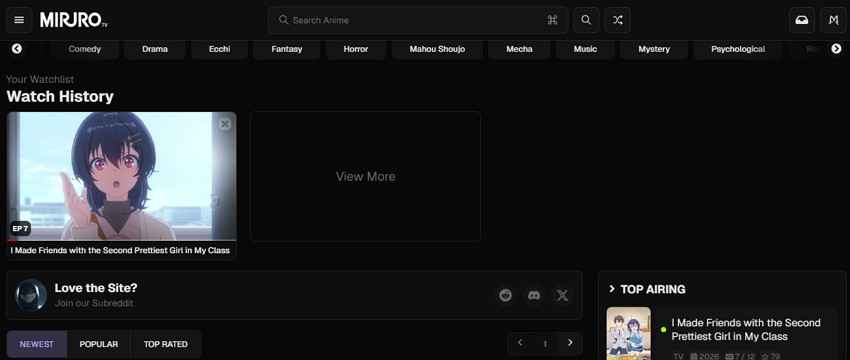This screenshot has height=360, width=850.
Task: Open the M profile avatar
Action: coord(834,20)
